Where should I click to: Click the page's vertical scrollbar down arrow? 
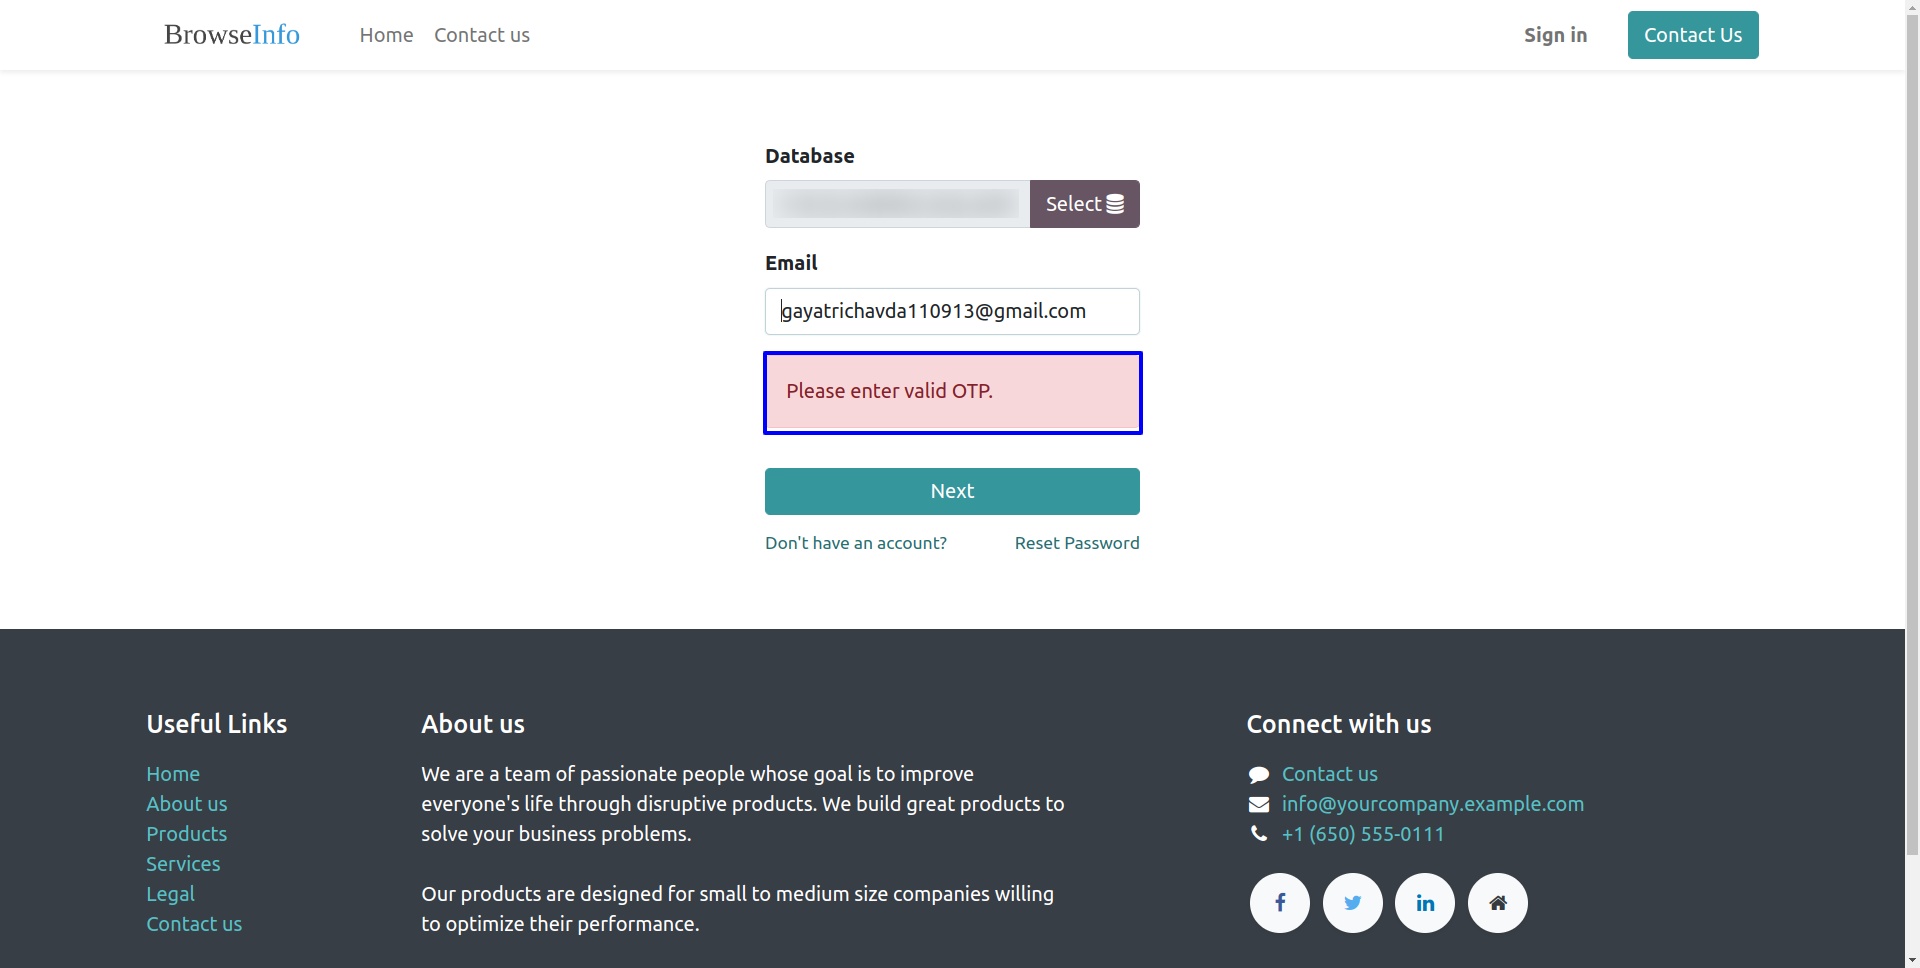click(1912, 960)
